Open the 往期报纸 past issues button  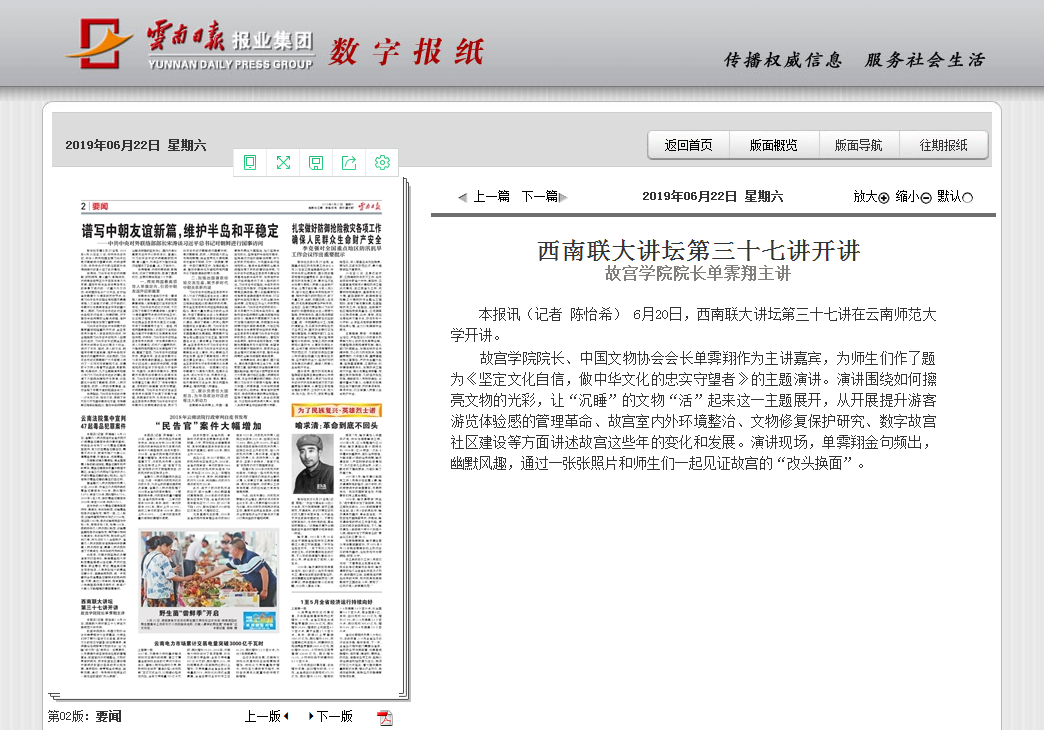pyautogui.click(x=944, y=145)
